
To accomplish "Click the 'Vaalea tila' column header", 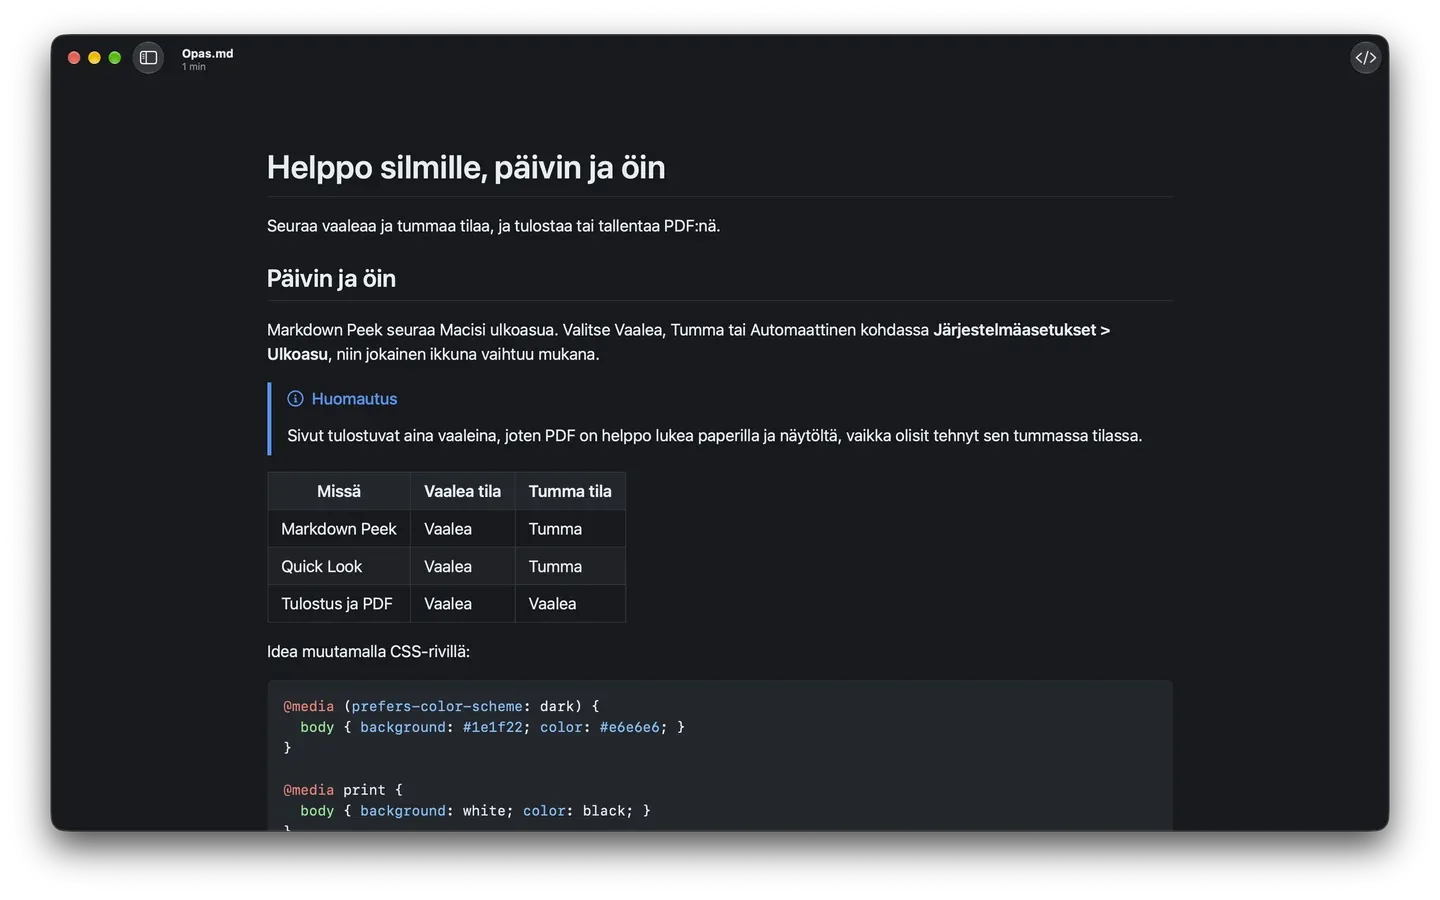I will pyautogui.click(x=462, y=491).
